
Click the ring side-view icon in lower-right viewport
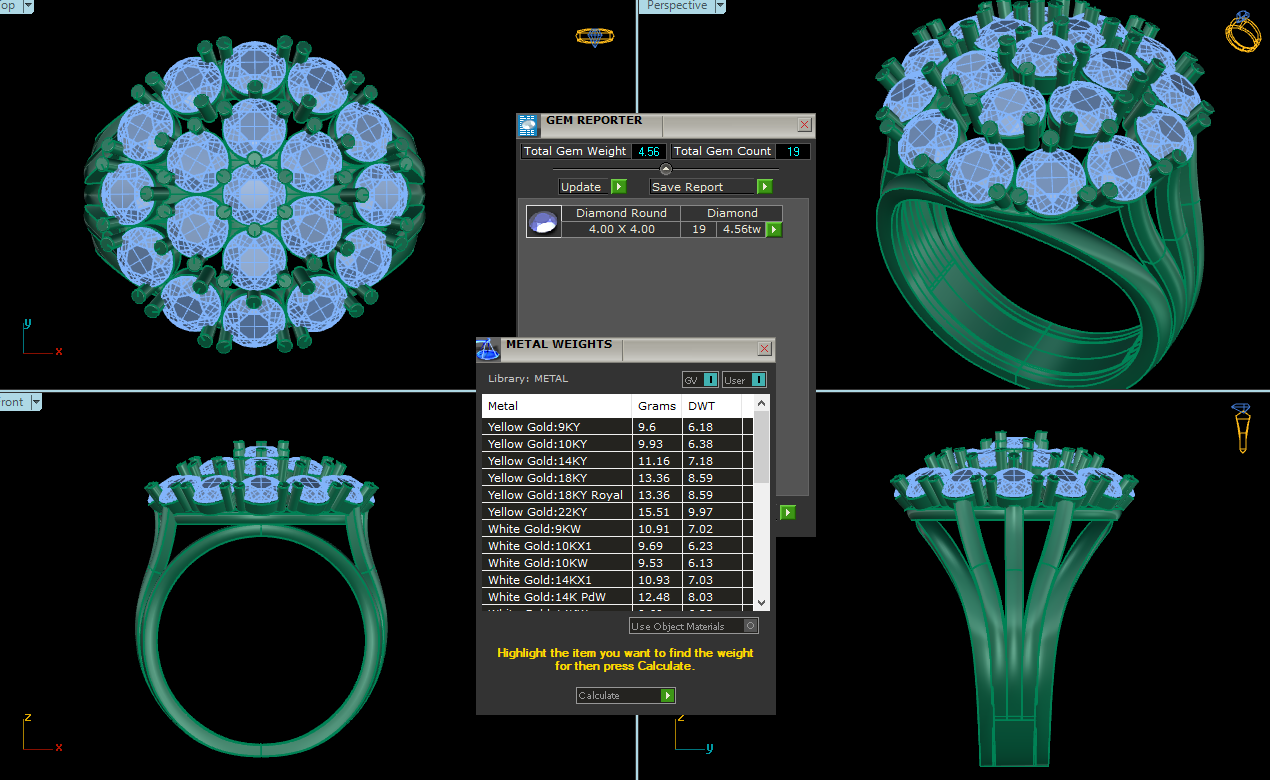(1242, 428)
